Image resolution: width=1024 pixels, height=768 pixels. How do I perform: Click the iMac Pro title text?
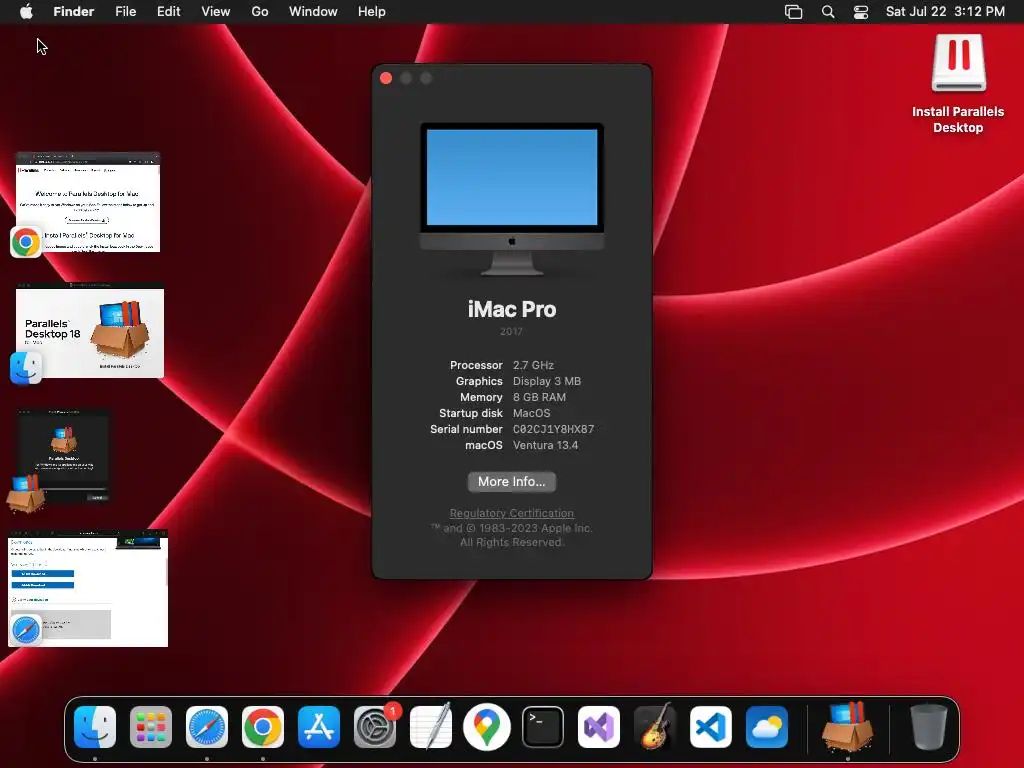click(x=511, y=309)
